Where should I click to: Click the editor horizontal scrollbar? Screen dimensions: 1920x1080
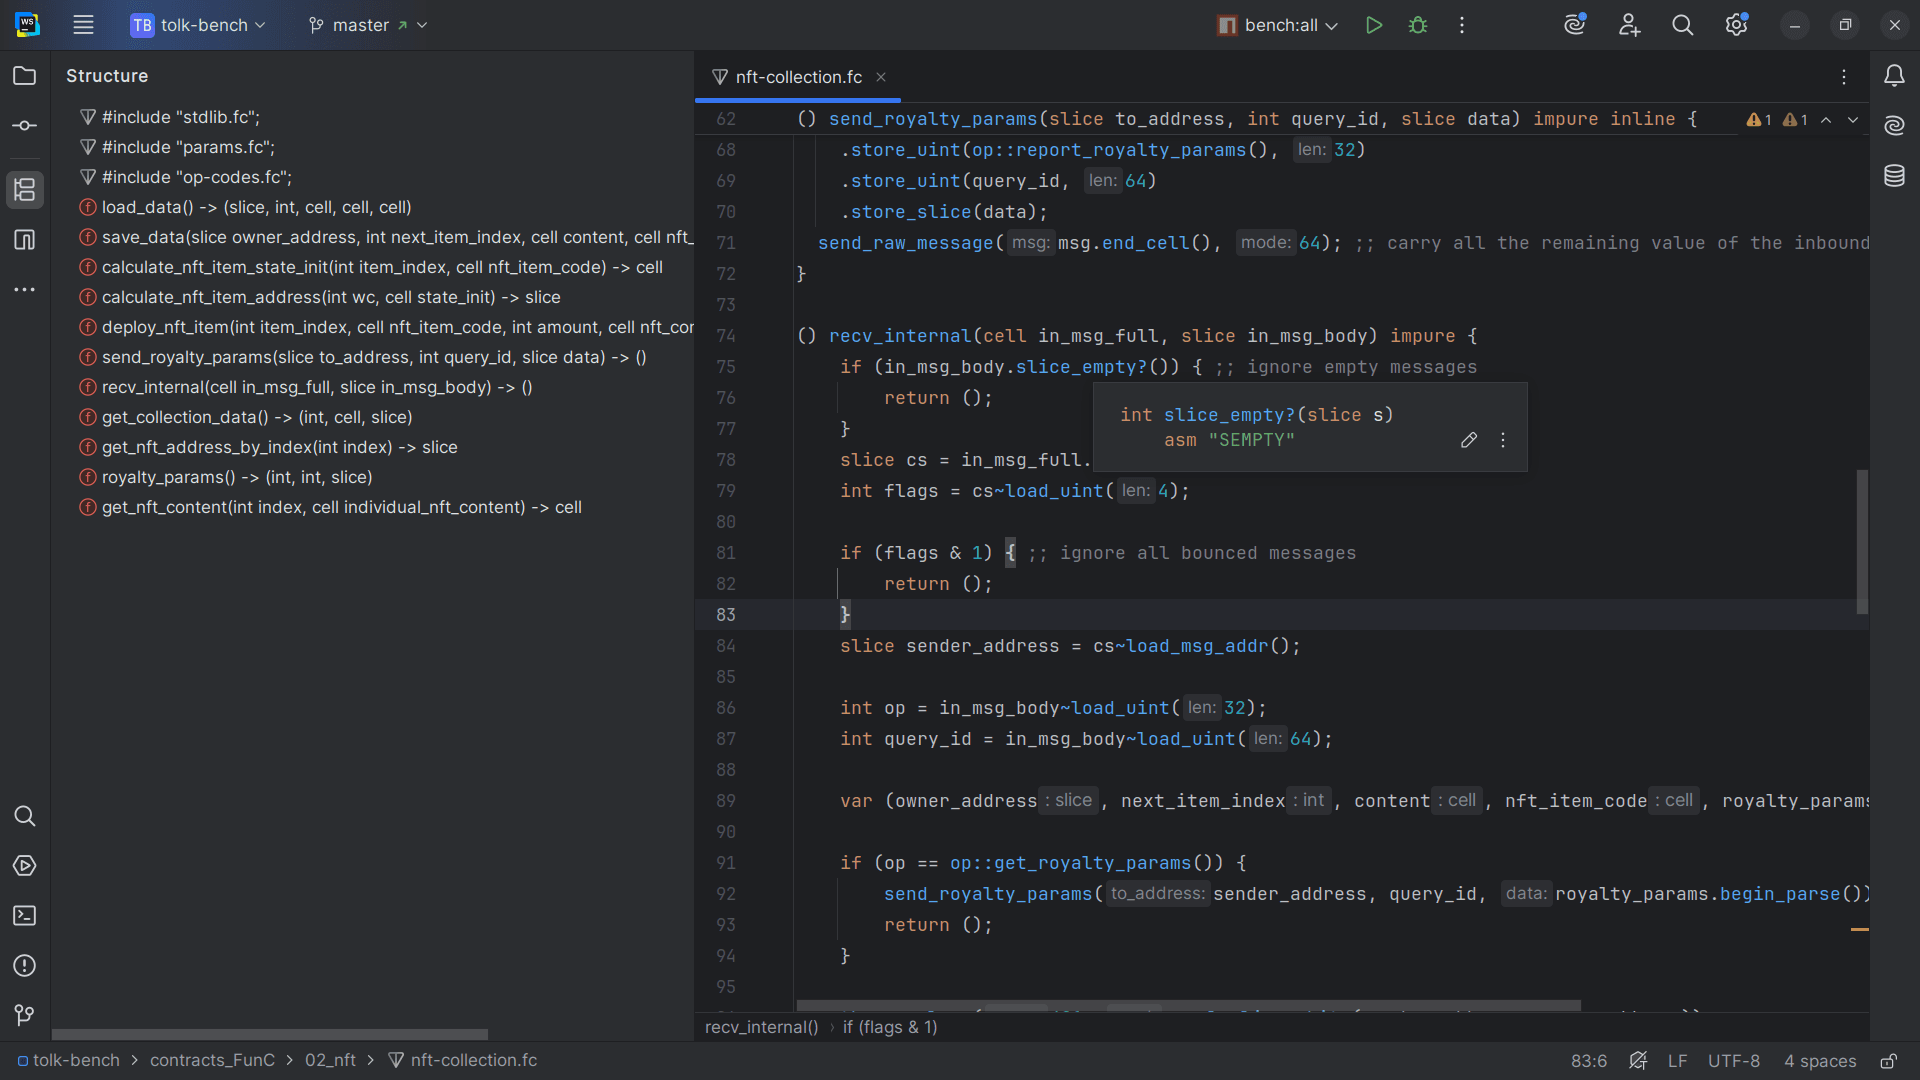(1188, 1005)
